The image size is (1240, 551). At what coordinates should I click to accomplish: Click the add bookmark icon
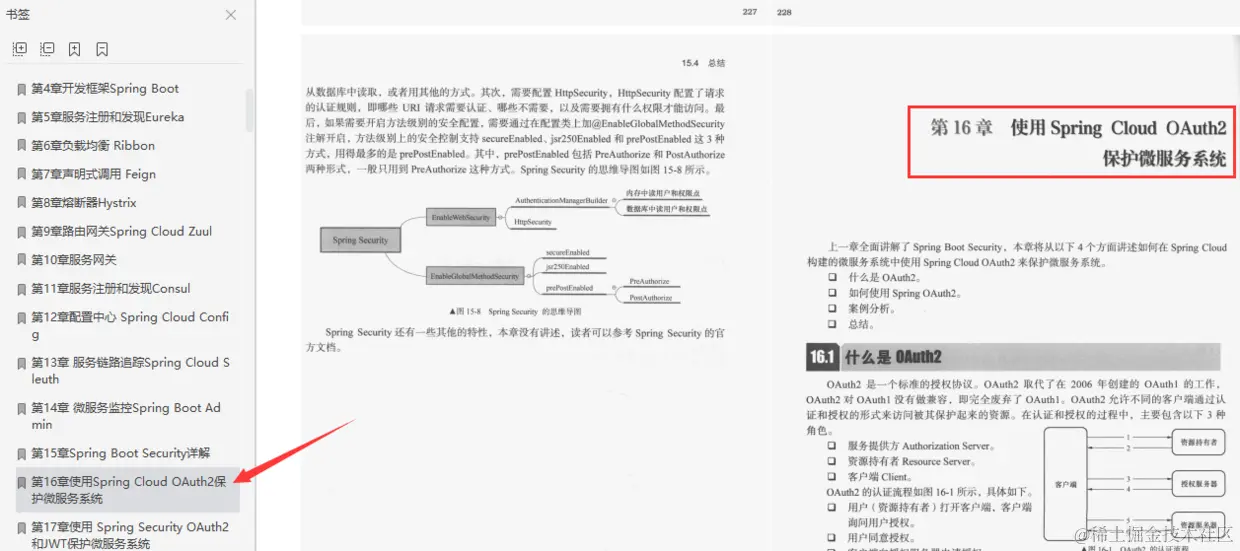[x=75, y=49]
